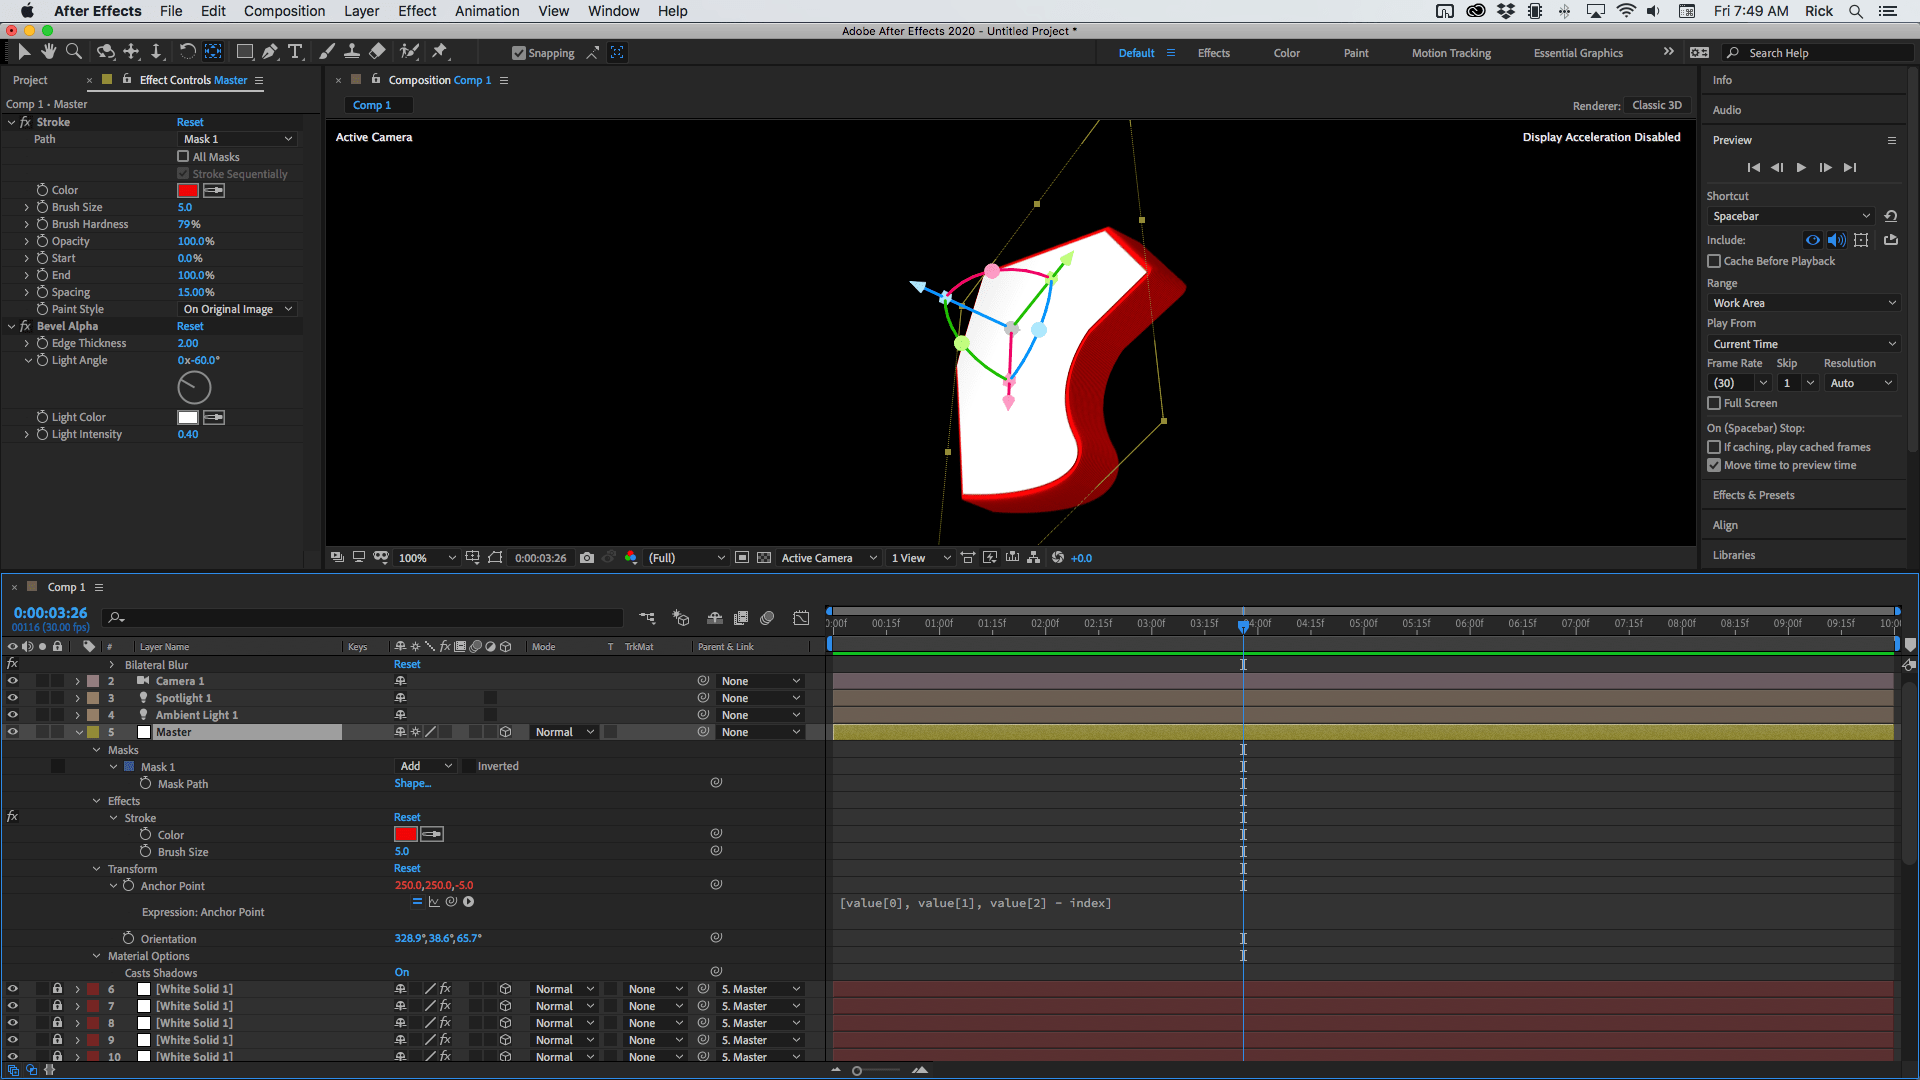The width and height of the screenshot is (1920, 1080).
Task: Reset the Bevel Alpha effect
Action: tap(190, 326)
